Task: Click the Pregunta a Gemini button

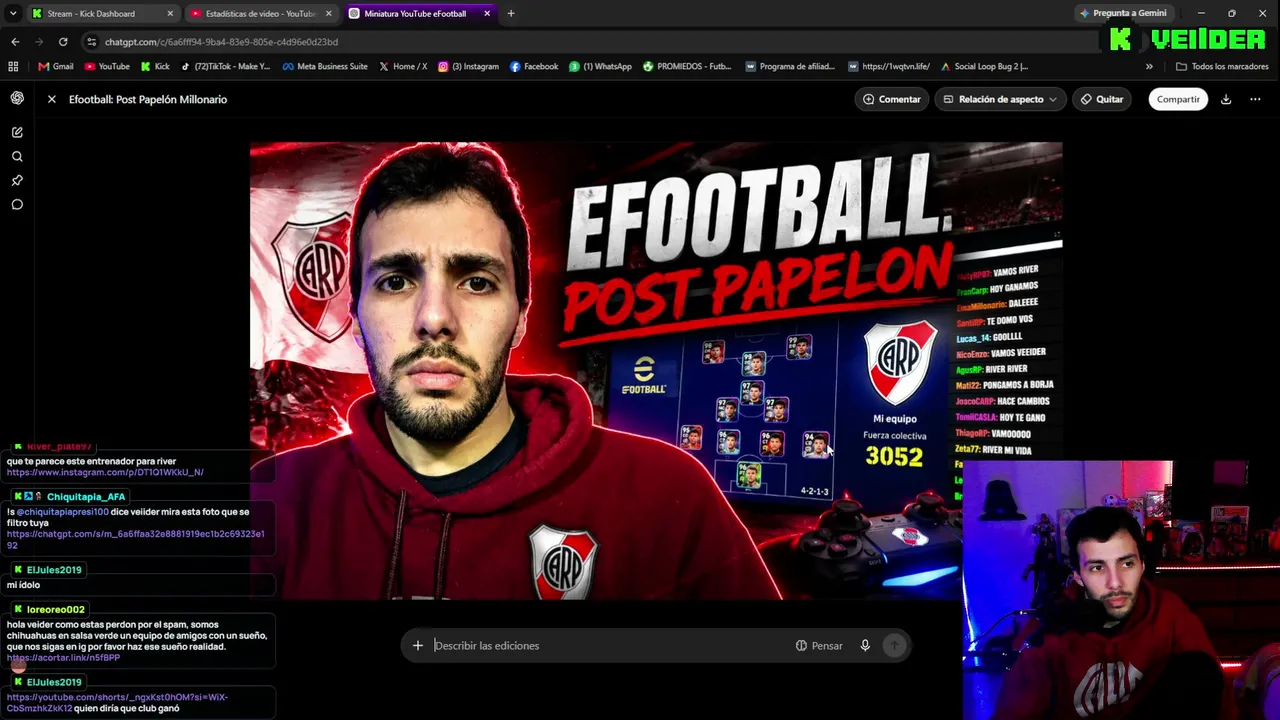Action: [x=1123, y=13]
